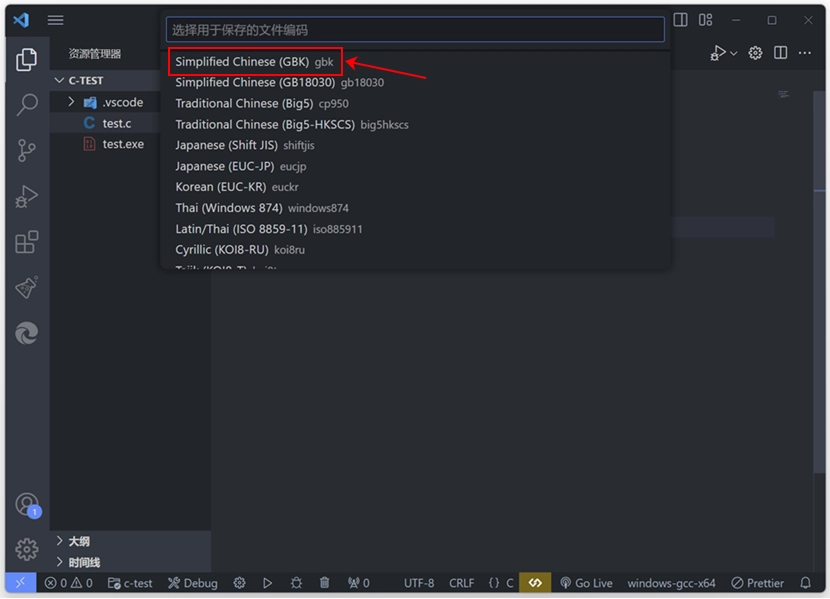Collapse the C-TEST folder
Image resolution: width=830 pixels, height=599 pixels.
[85, 80]
